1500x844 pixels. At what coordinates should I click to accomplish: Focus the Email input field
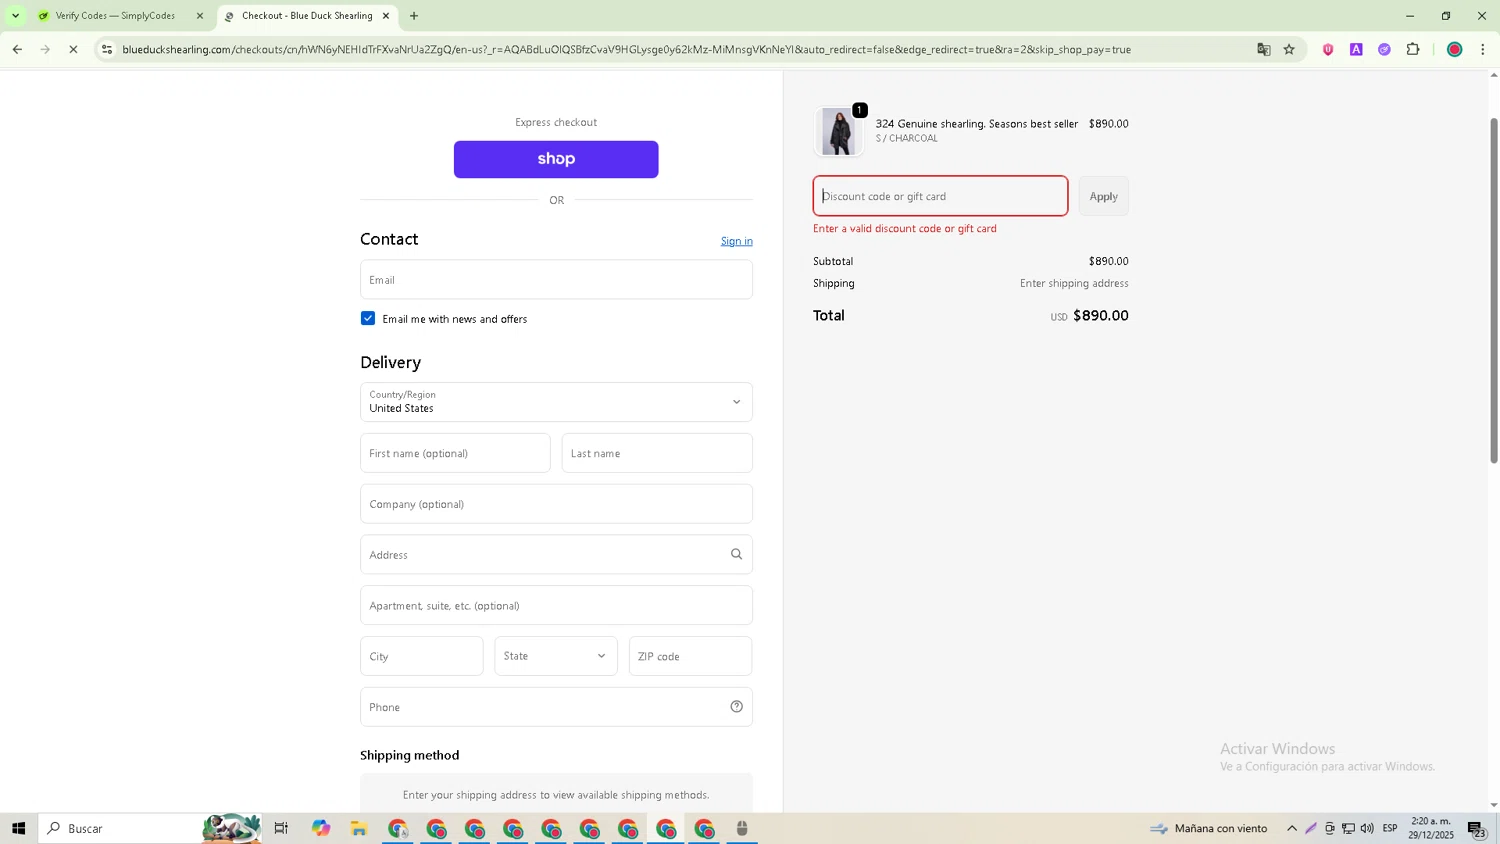pos(556,280)
